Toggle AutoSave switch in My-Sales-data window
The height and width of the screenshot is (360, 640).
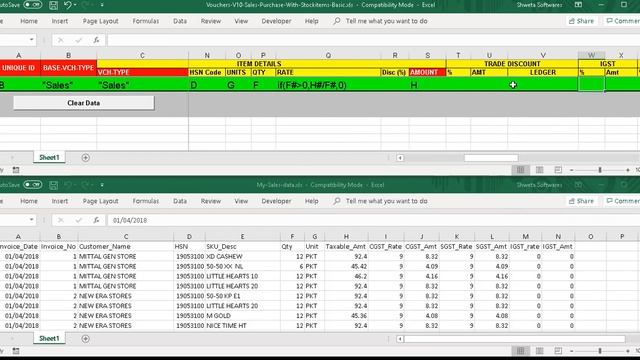pyautogui.click(x=33, y=185)
